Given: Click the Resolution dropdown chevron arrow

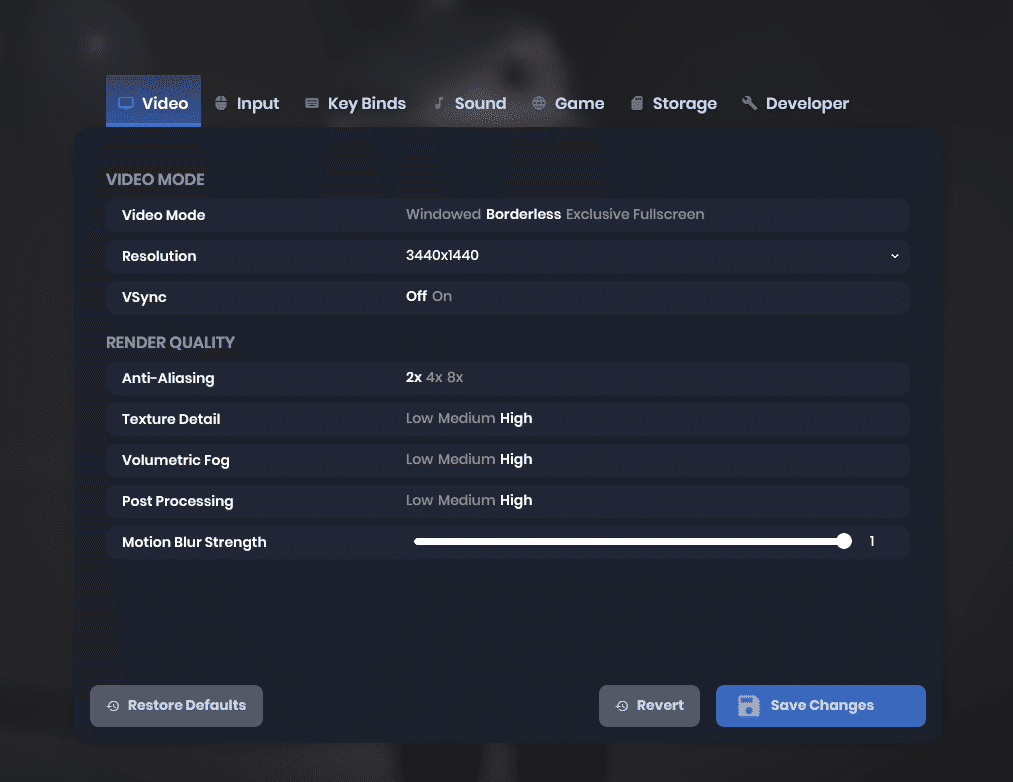Looking at the screenshot, I should click(895, 256).
